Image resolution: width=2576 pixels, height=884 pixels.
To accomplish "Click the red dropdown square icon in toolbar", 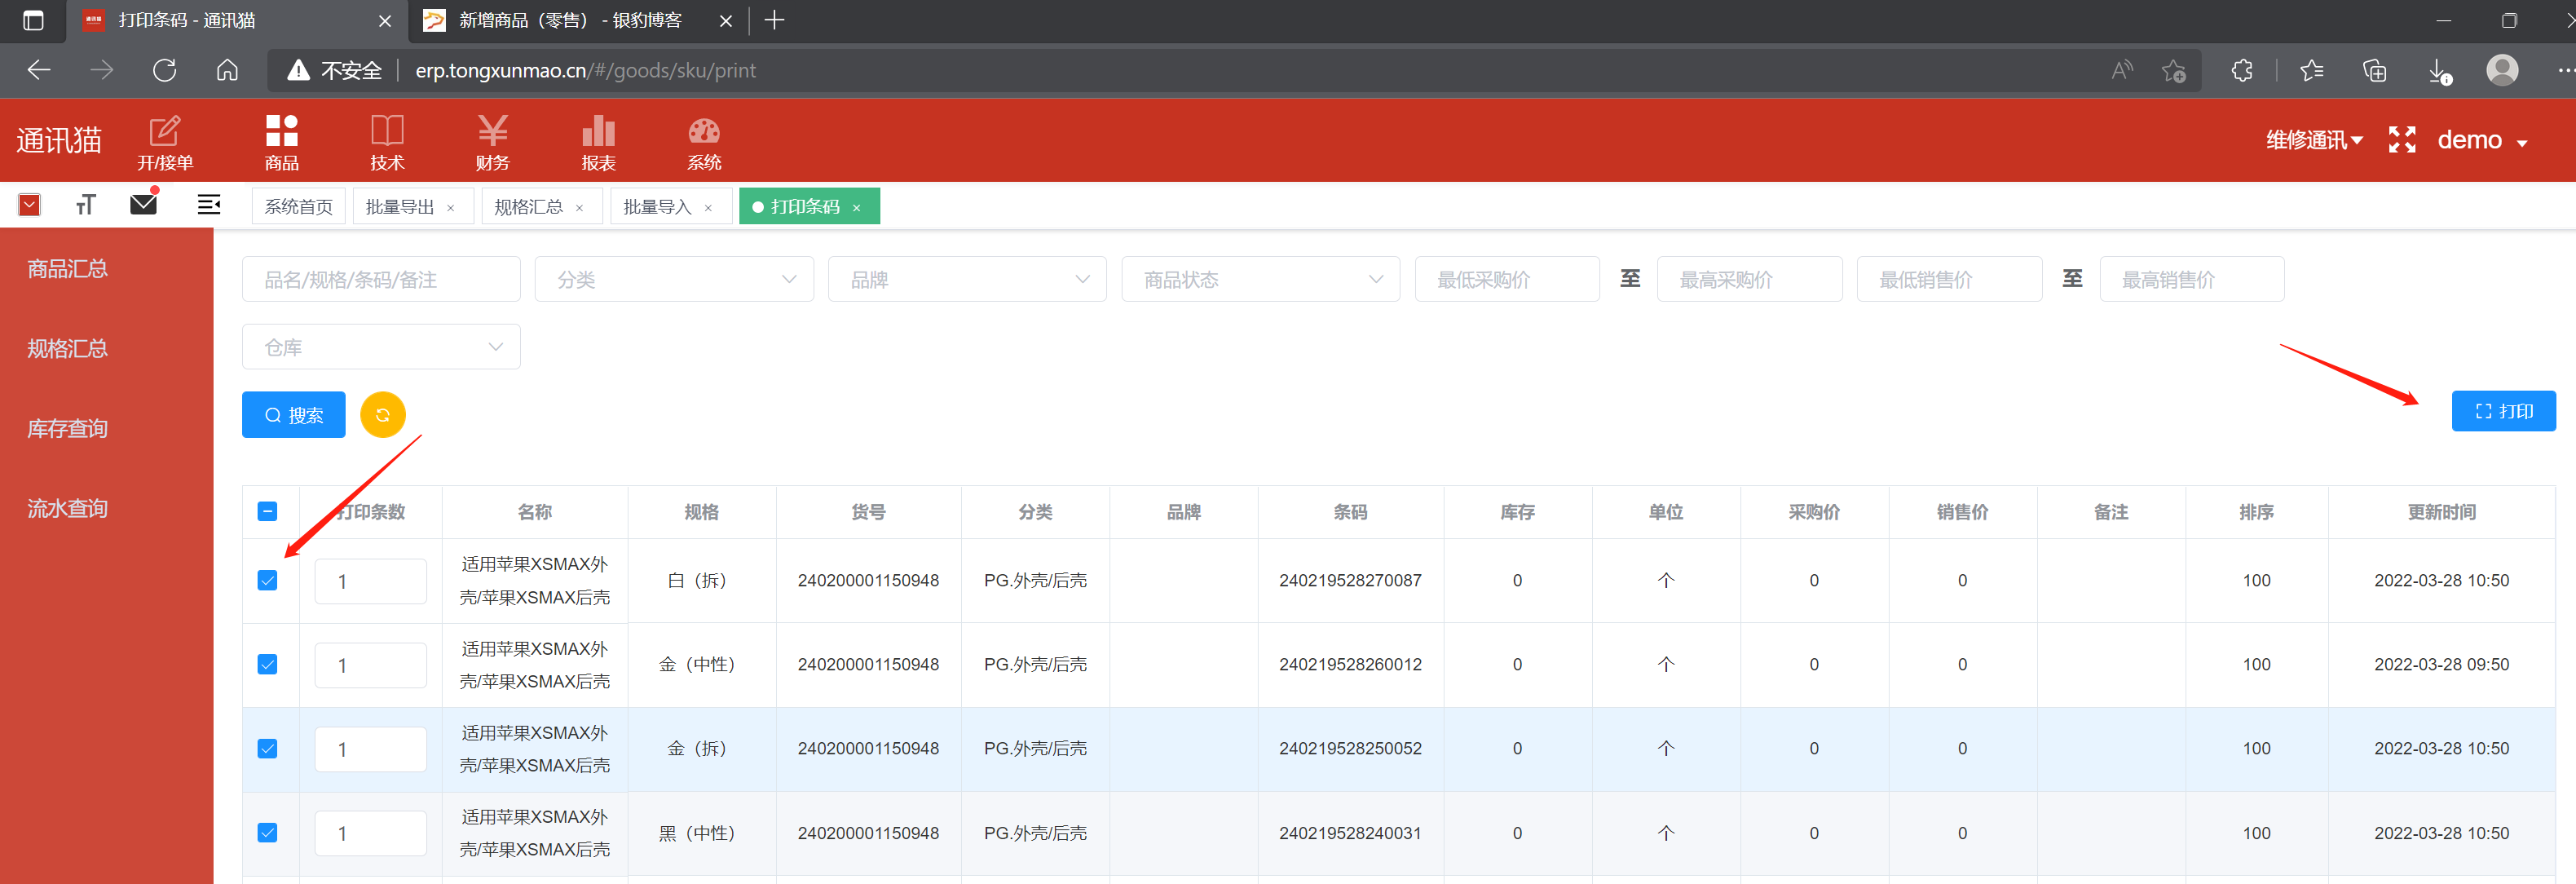I will click(x=30, y=205).
